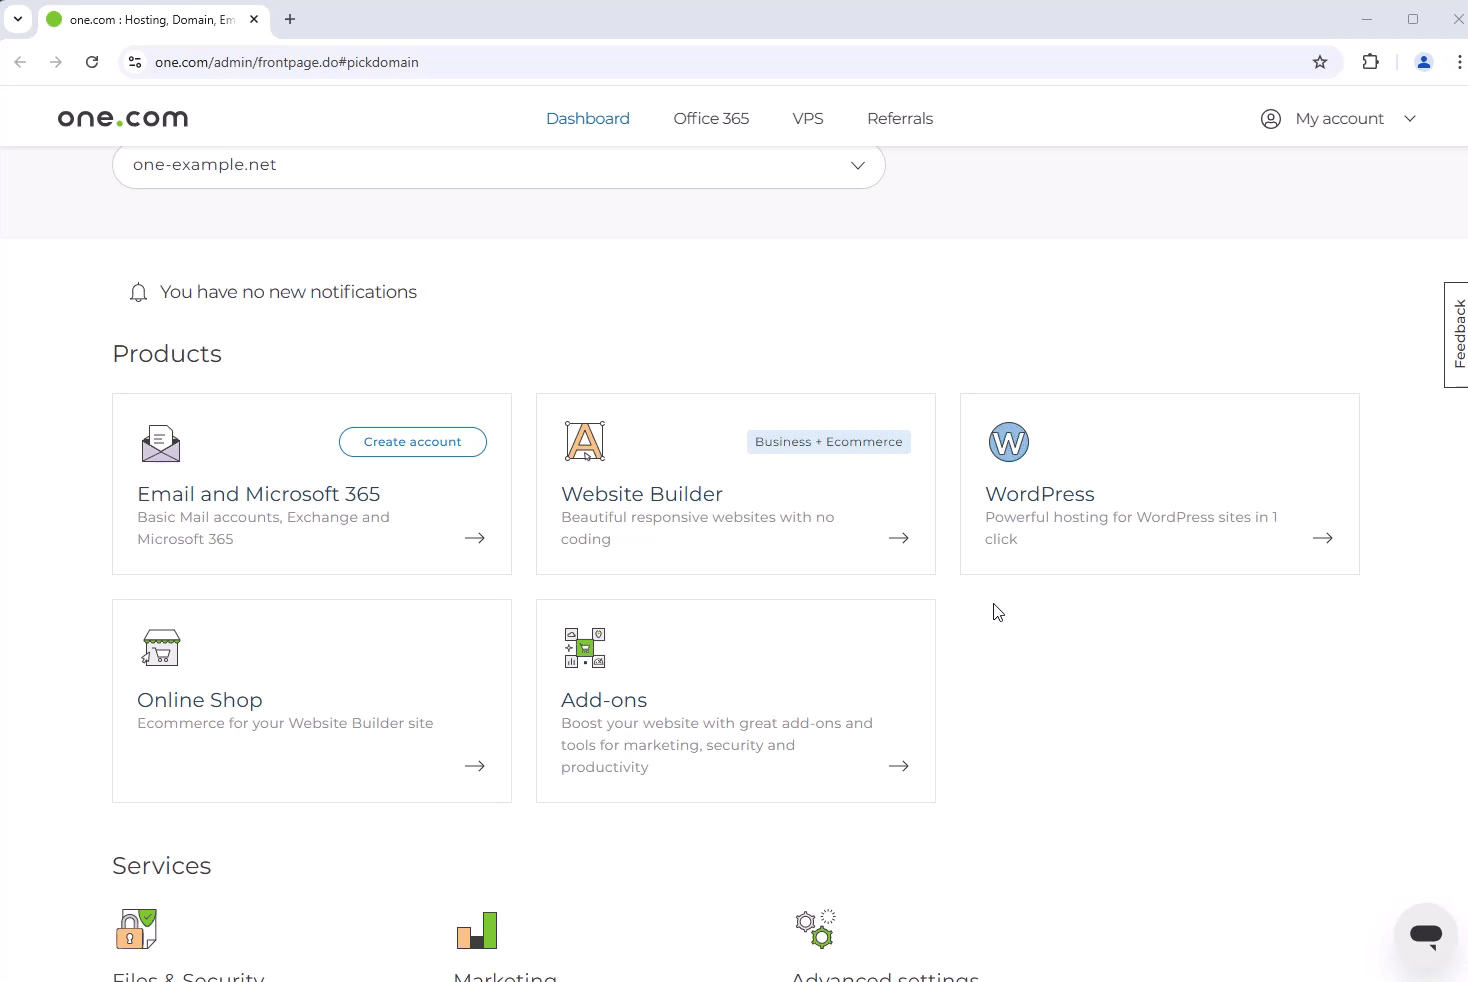Expand the My account chevron
This screenshot has width=1468, height=982.
1410,119
